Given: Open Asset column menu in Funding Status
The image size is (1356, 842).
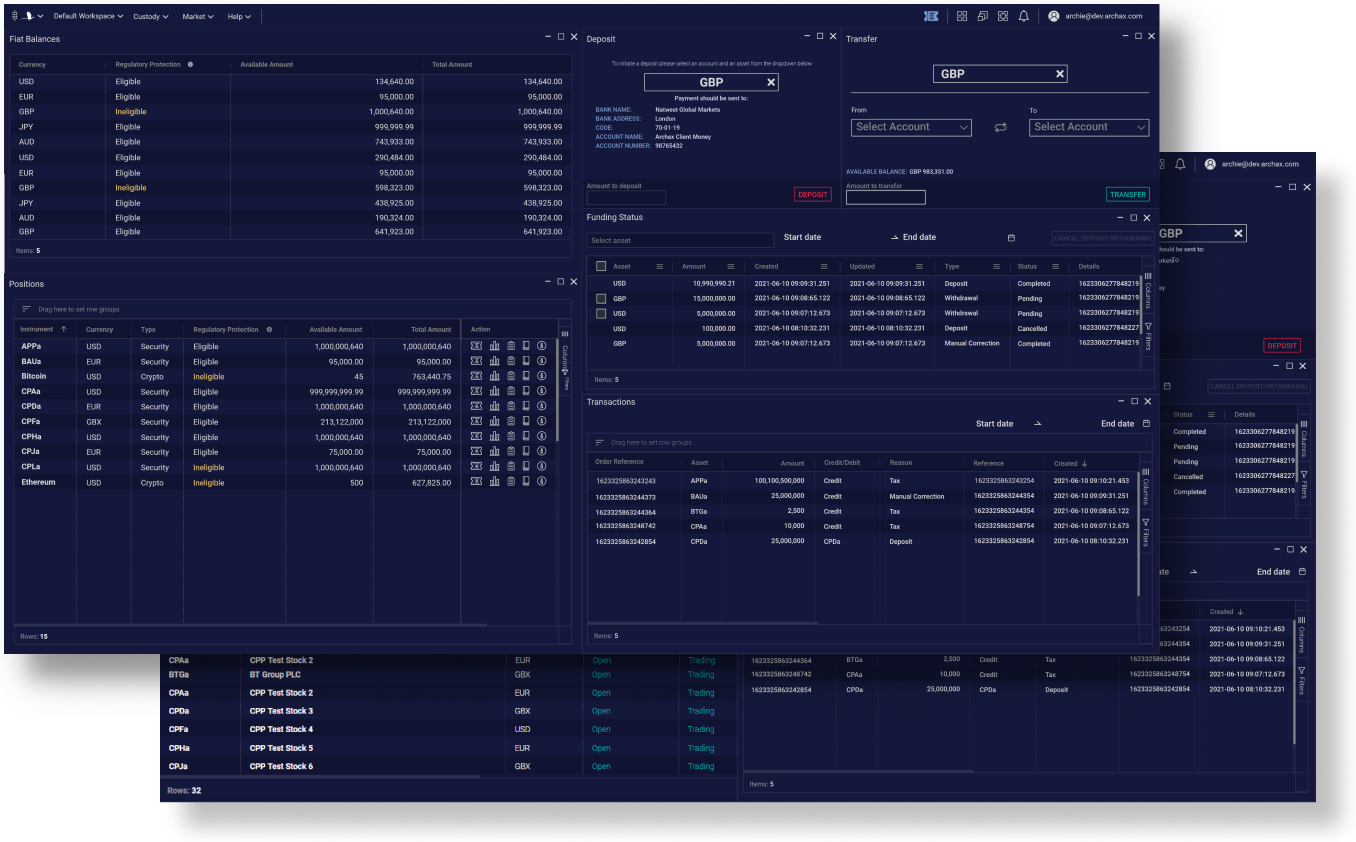Looking at the screenshot, I should [659, 267].
